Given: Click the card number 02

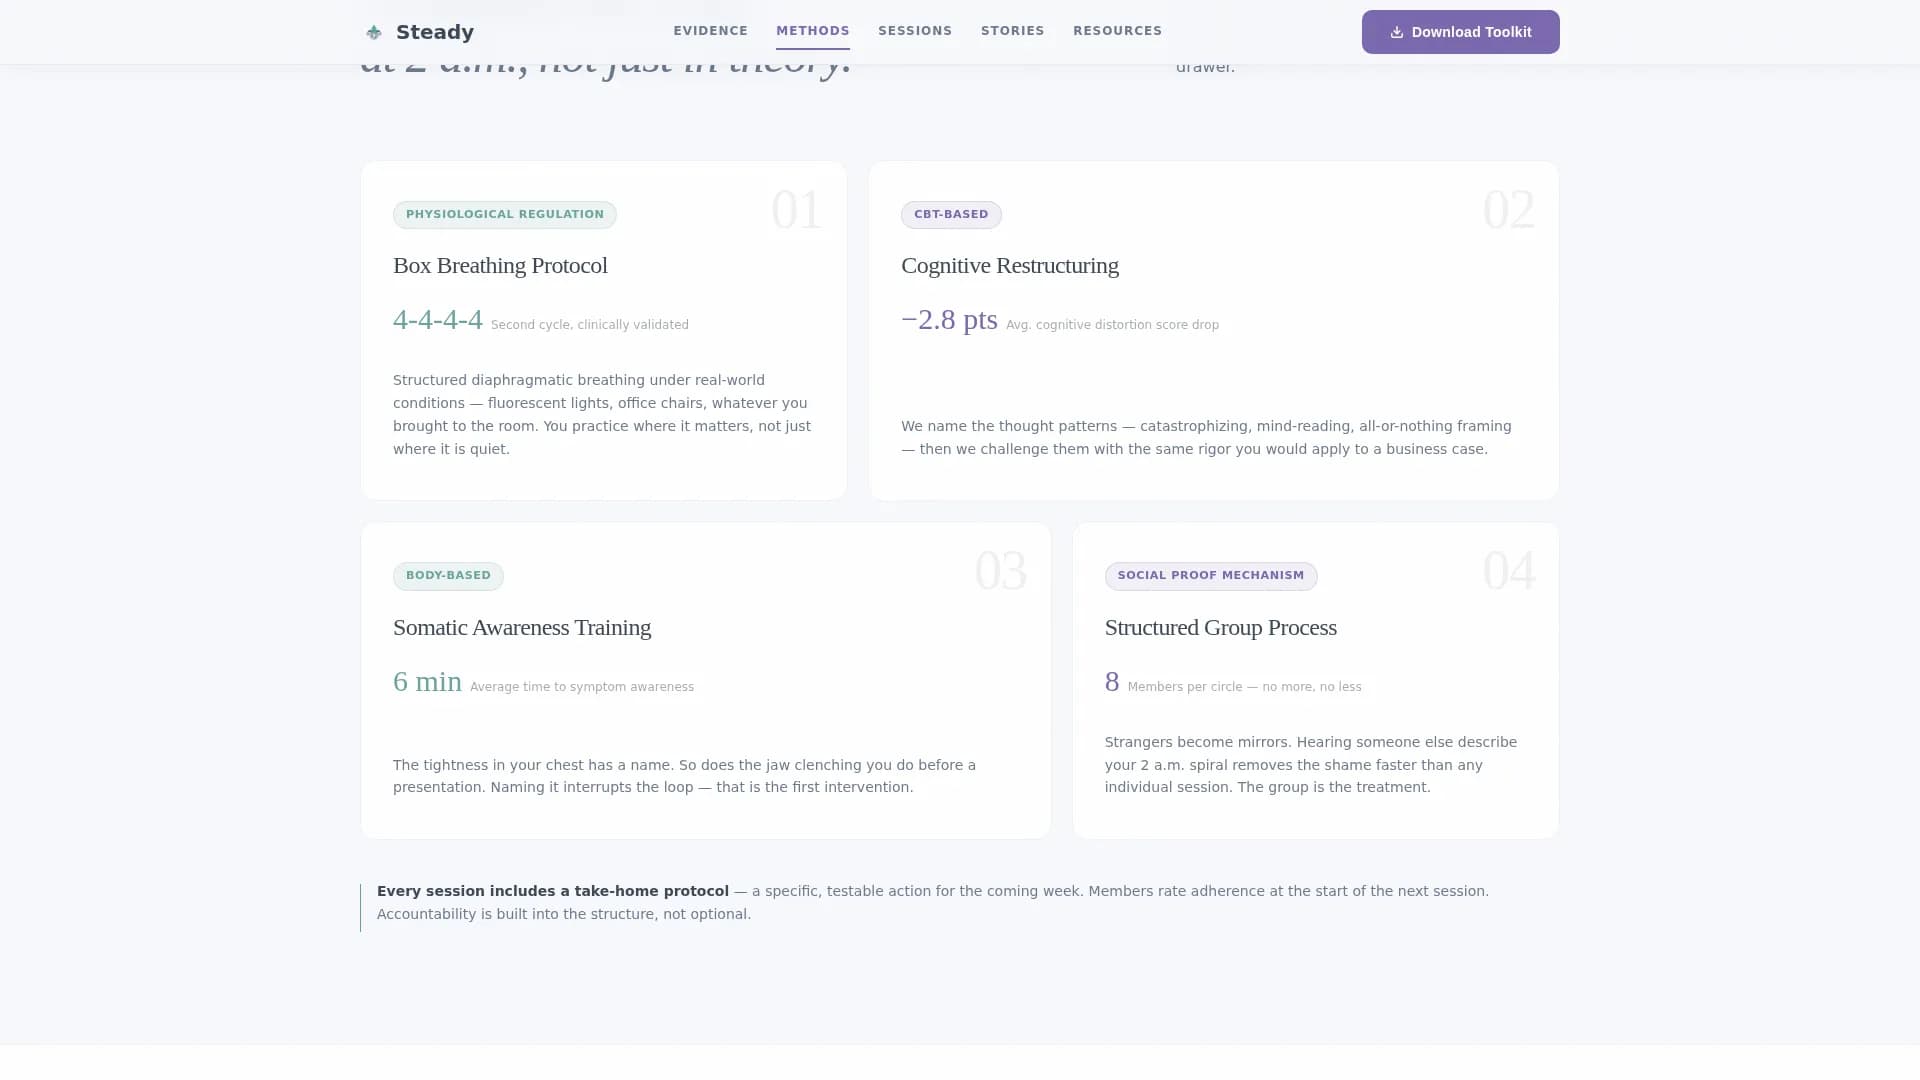Looking at the screenshot, I should click(x=1508, y=210).
